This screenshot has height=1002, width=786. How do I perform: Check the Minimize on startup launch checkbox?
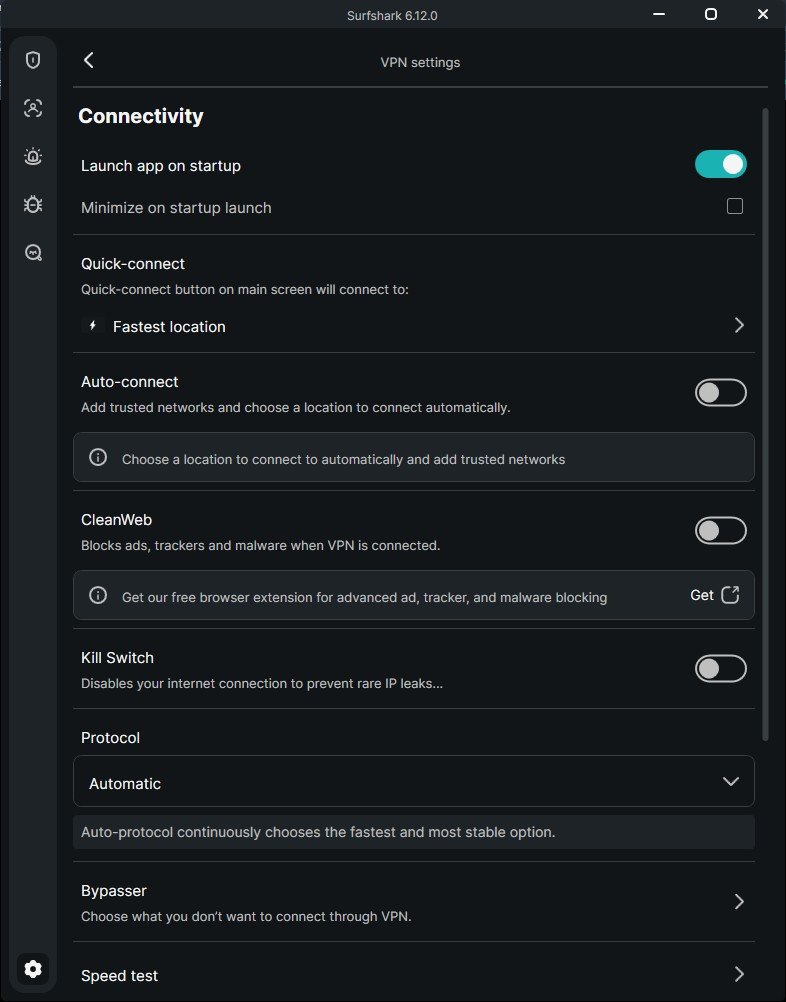point(735,206)
